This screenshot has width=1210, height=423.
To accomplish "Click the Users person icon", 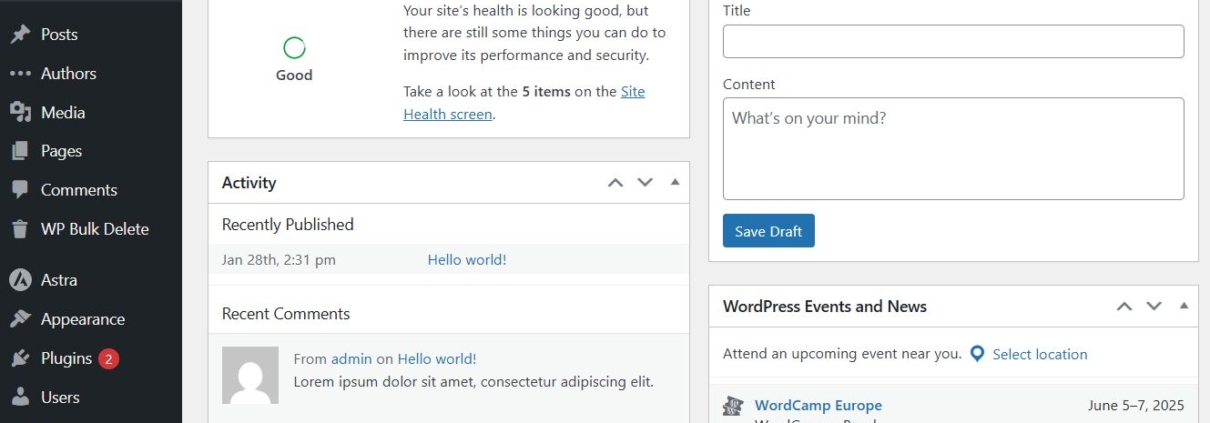I will click(x=20, y=397).
